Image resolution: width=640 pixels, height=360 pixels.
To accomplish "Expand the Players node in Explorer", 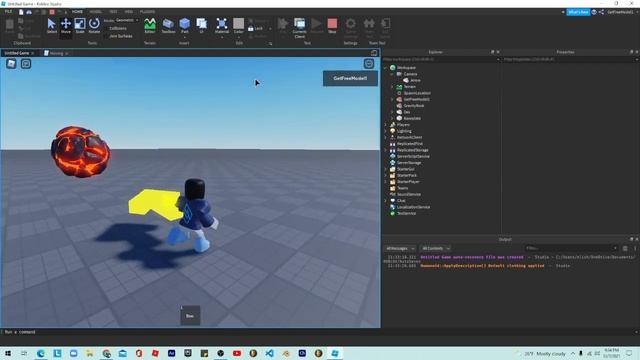I will [386, 125].
